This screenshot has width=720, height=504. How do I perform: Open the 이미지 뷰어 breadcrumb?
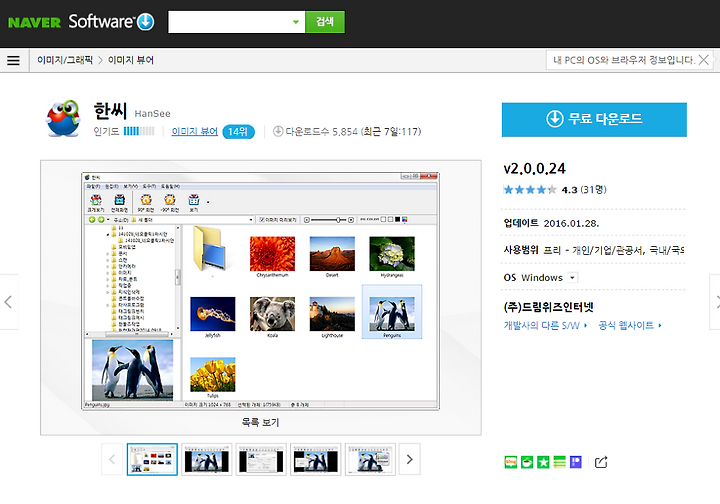pos(131,60)
